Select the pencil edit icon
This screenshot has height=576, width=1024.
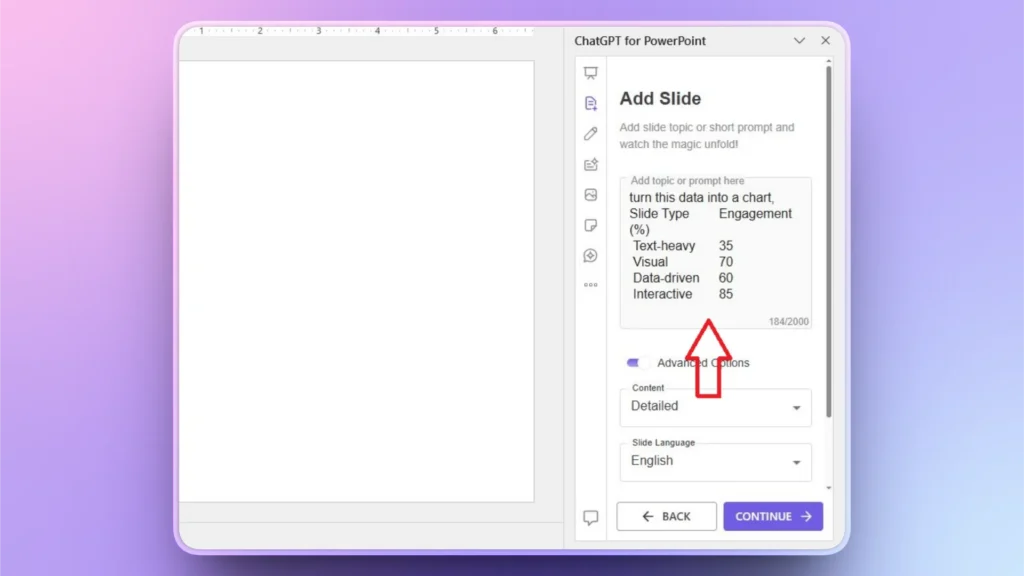[590, 133]
